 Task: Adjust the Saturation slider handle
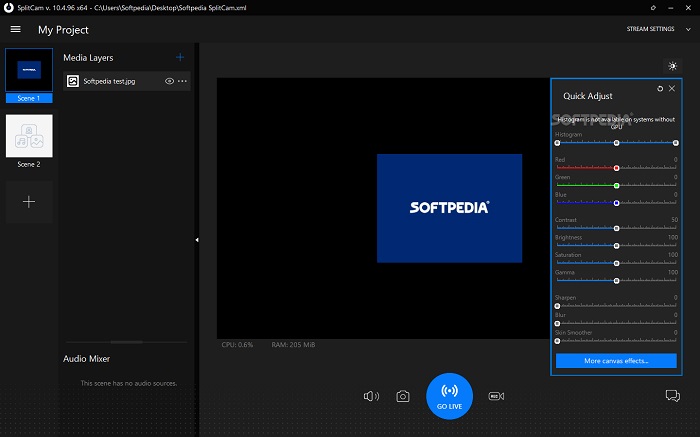coord(617,263)
